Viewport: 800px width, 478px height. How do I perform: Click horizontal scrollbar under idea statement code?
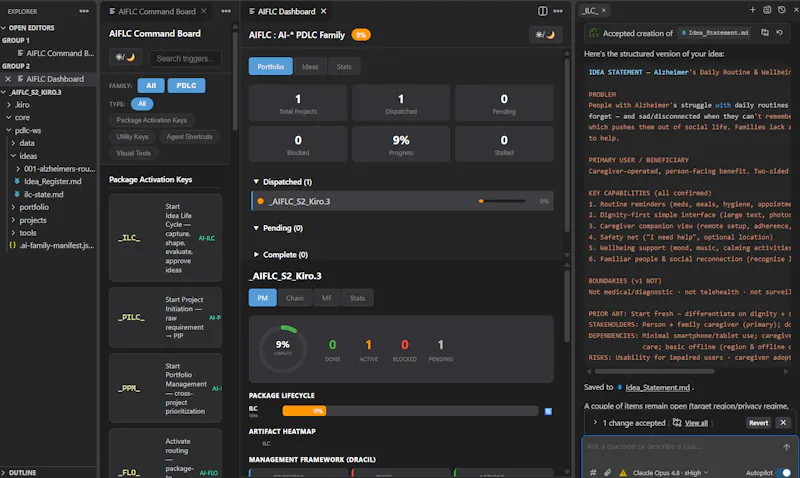point(654,371)
